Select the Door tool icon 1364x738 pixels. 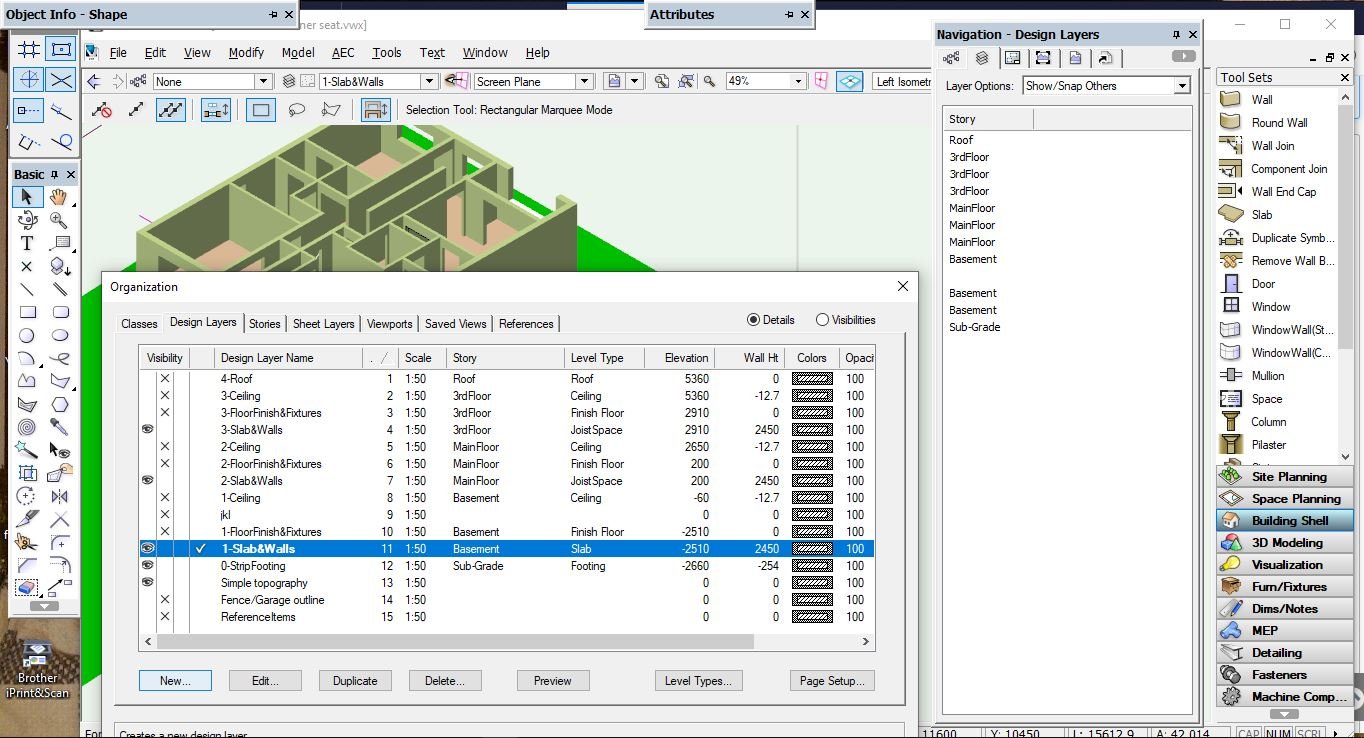click(x=1231, y=283)
